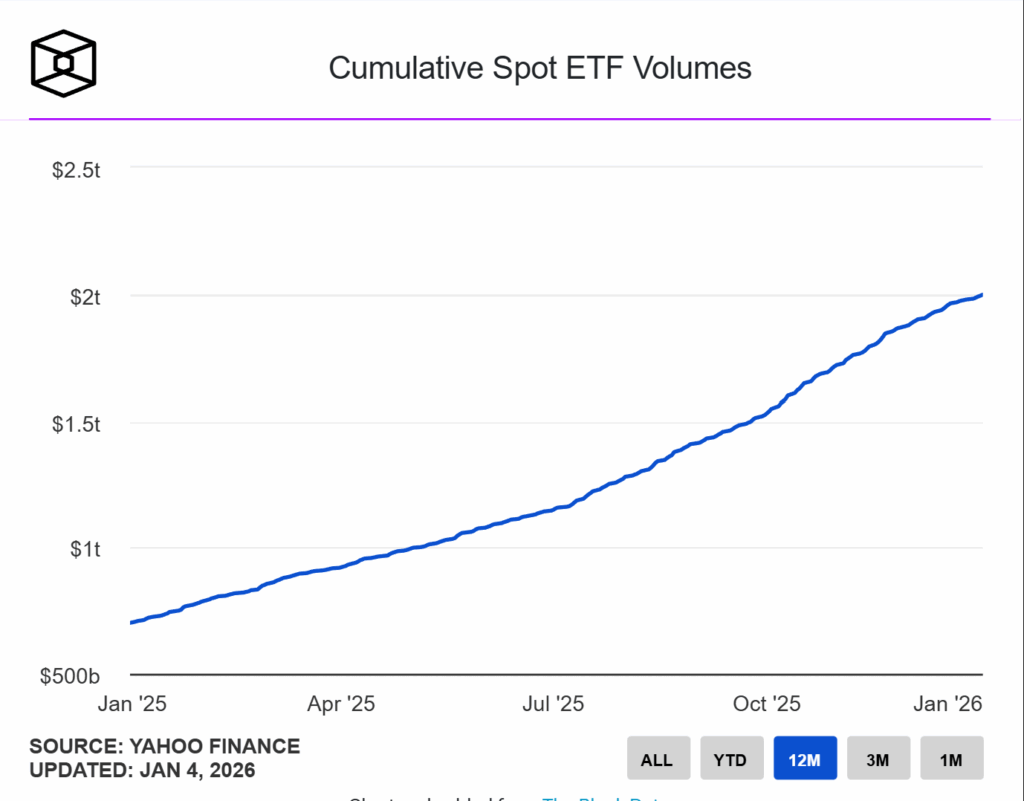Click The Block logo icon
This screenshot has width=1024, height=801.
63,63
